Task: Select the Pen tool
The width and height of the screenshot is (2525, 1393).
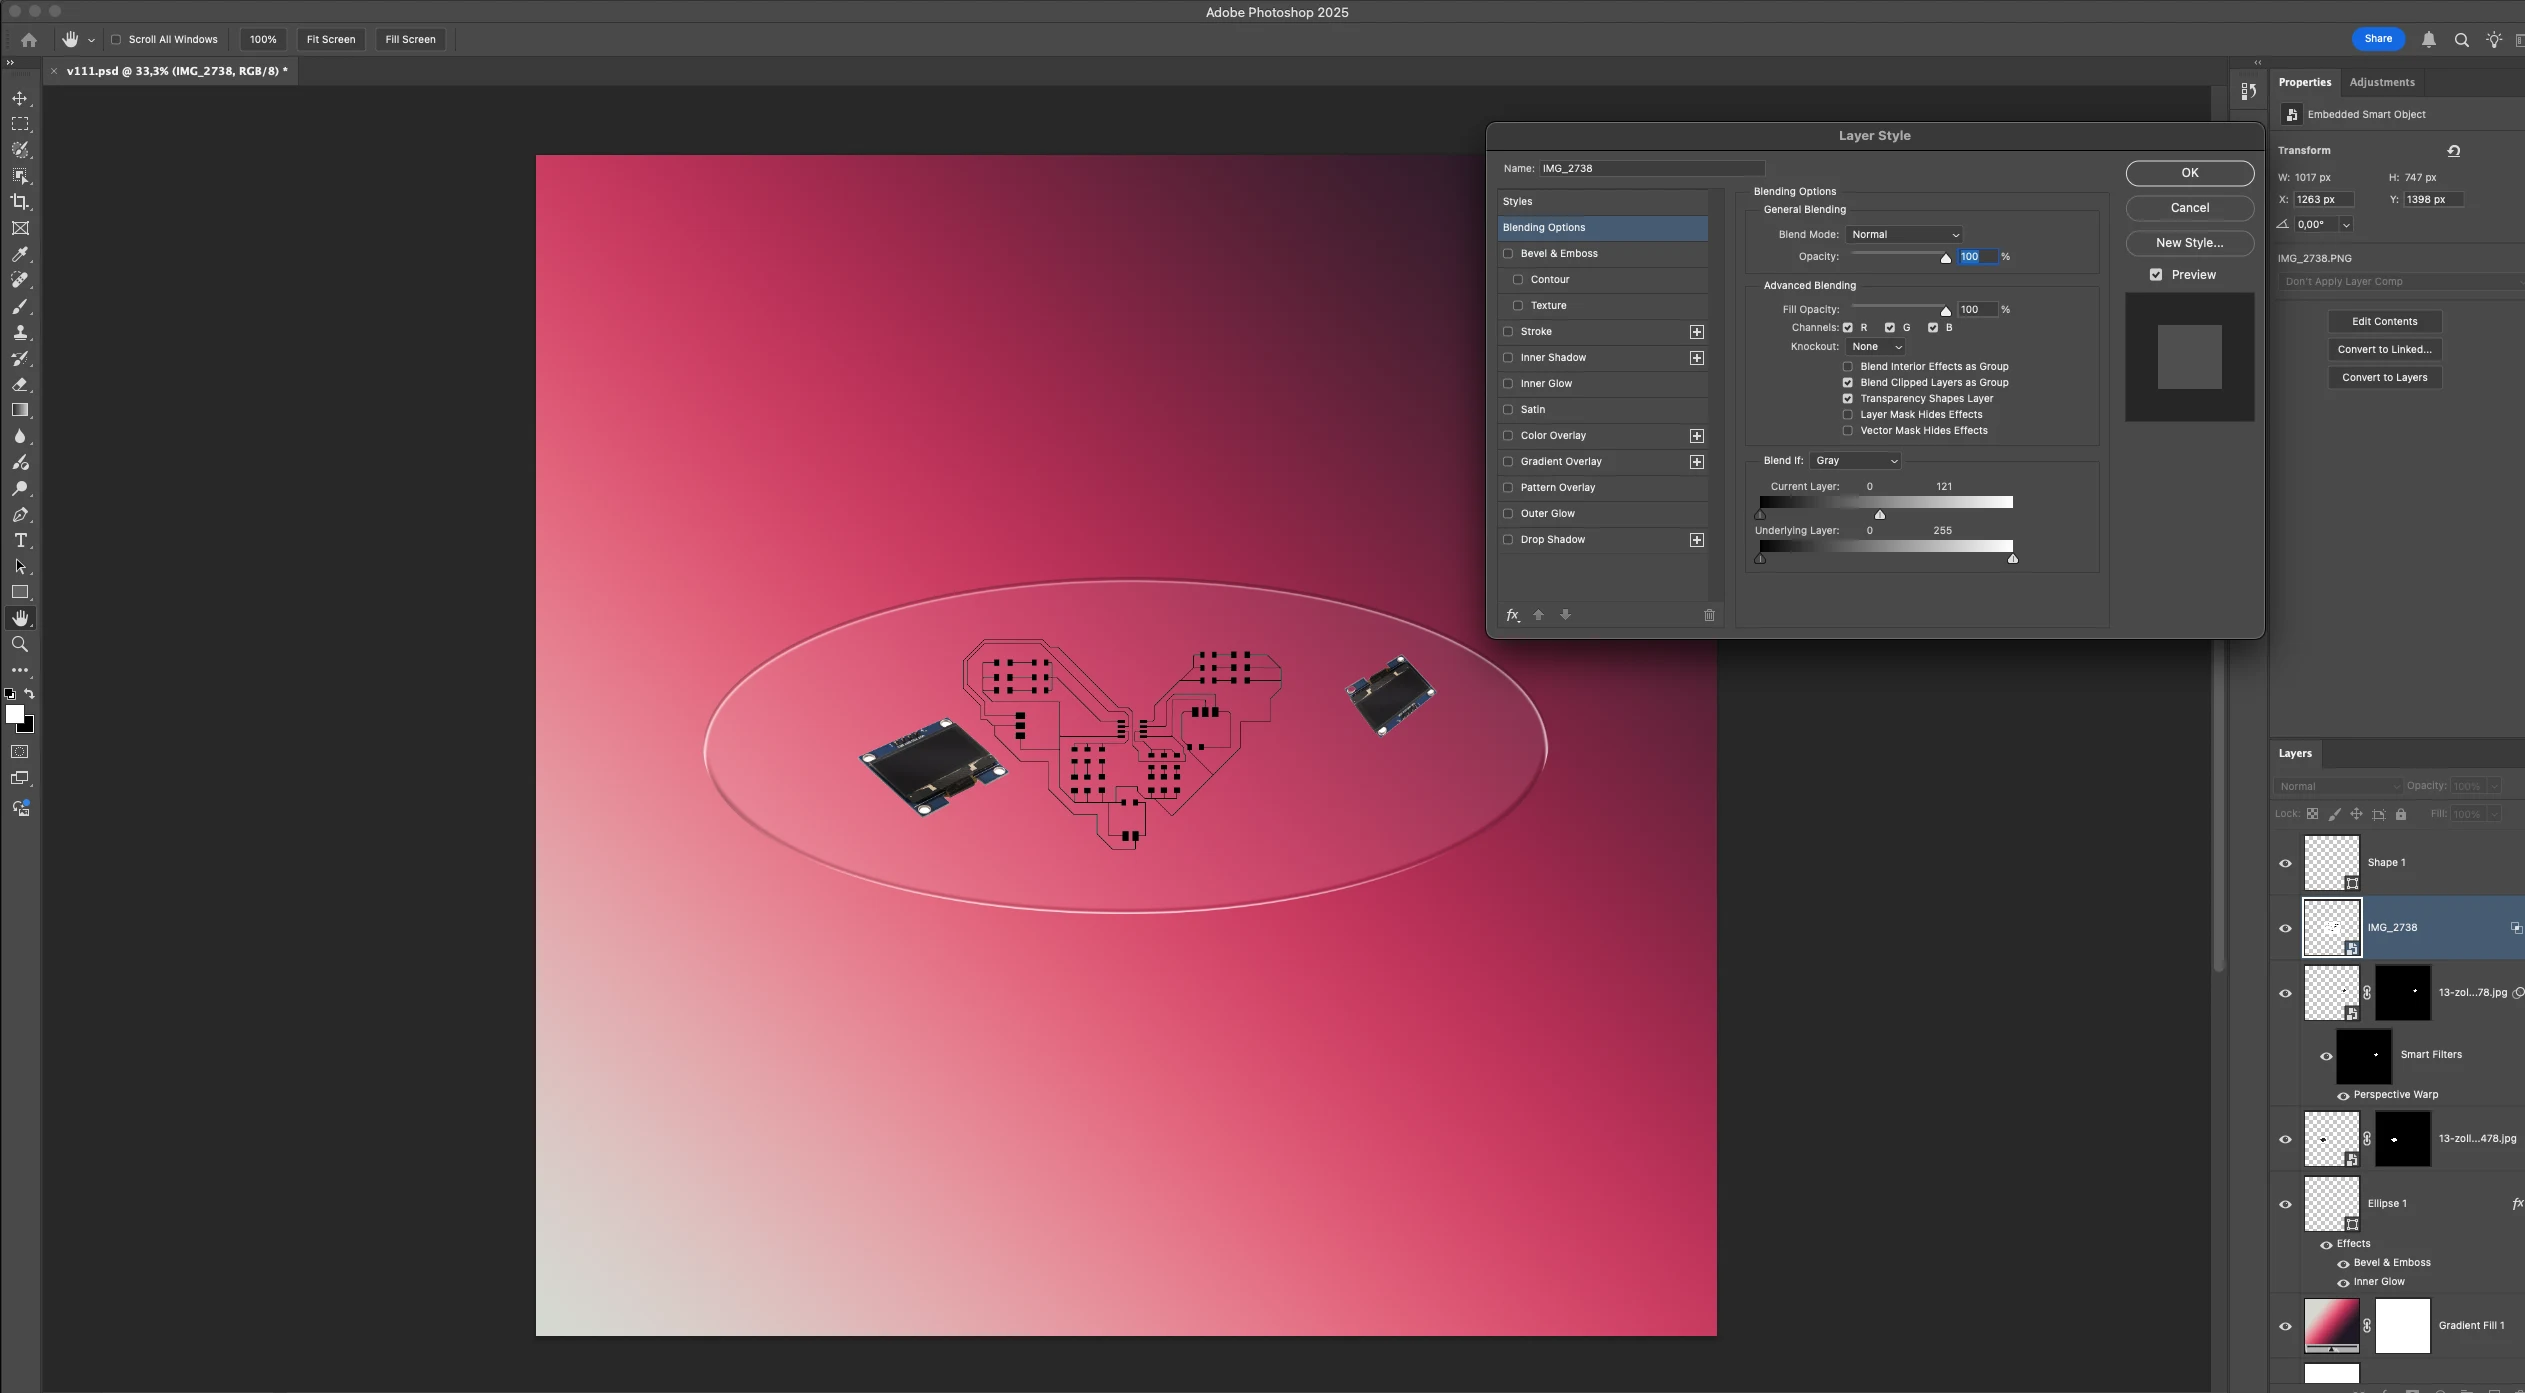Action: click(x=20, y=514)
